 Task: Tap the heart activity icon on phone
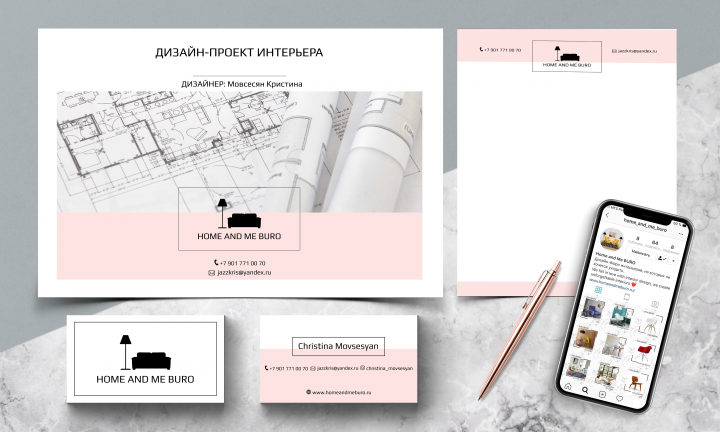coord(619,398)
